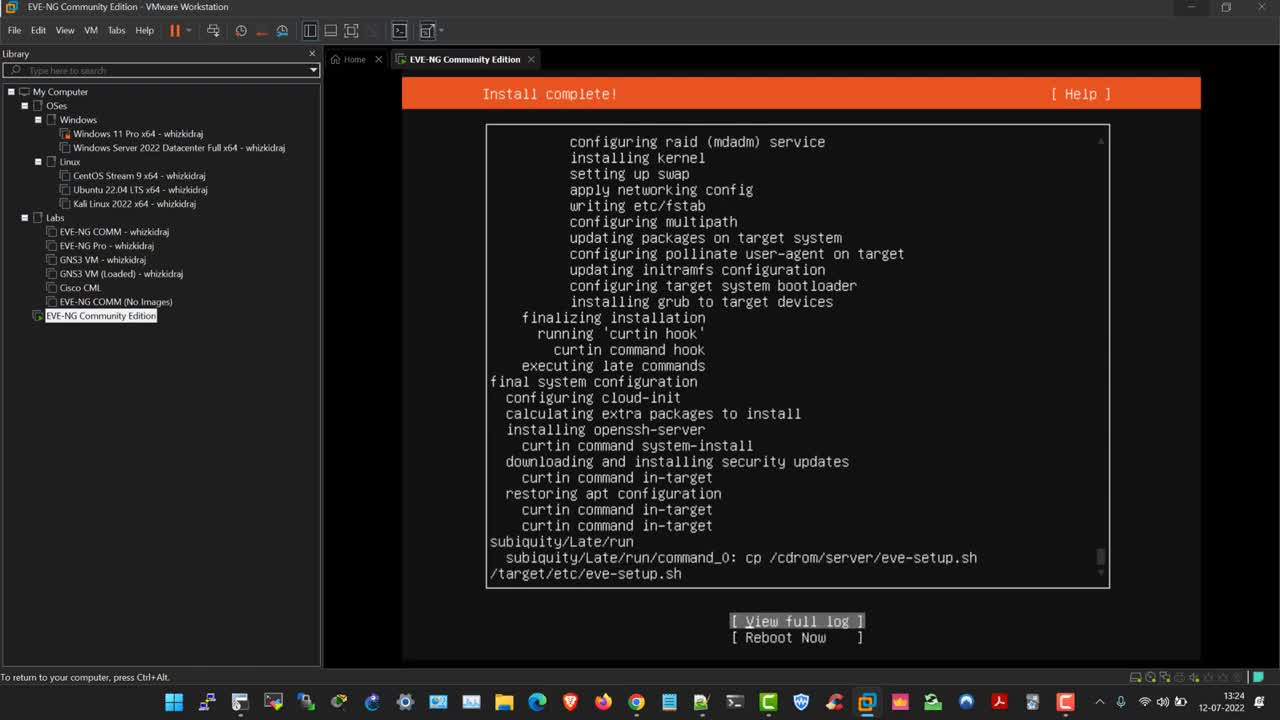Screen dimensions: 1280x720
Task: Click Reboot Now in installer
Action: click(797, 637)
